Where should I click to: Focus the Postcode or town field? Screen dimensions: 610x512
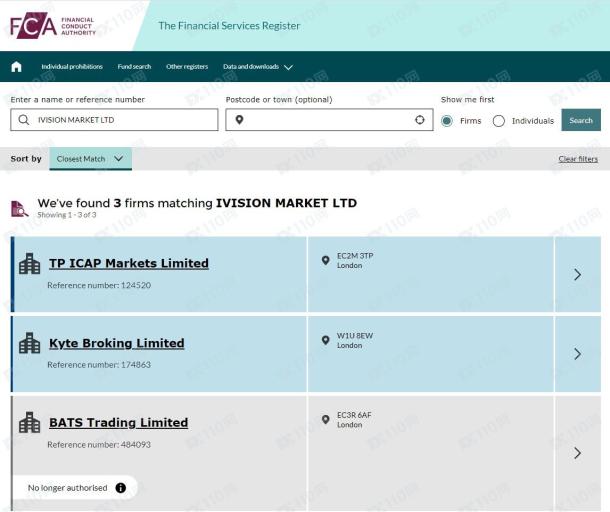pyautogui.click(x=329, y=120)
